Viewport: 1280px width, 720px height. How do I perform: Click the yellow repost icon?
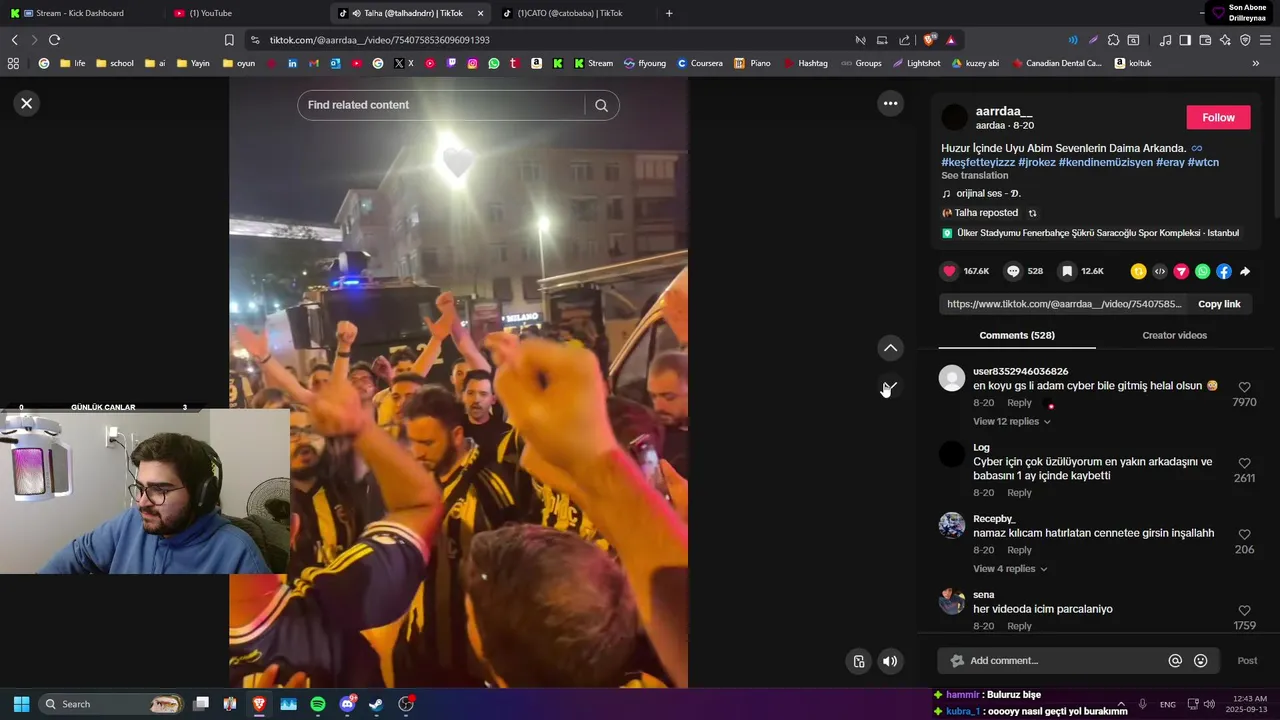(1138, 271)
